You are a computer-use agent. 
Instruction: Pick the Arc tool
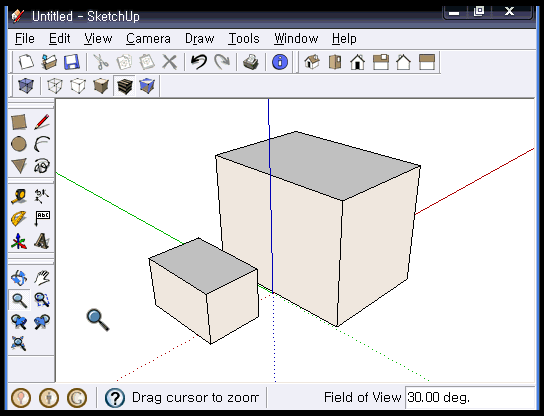coord(42,144)
